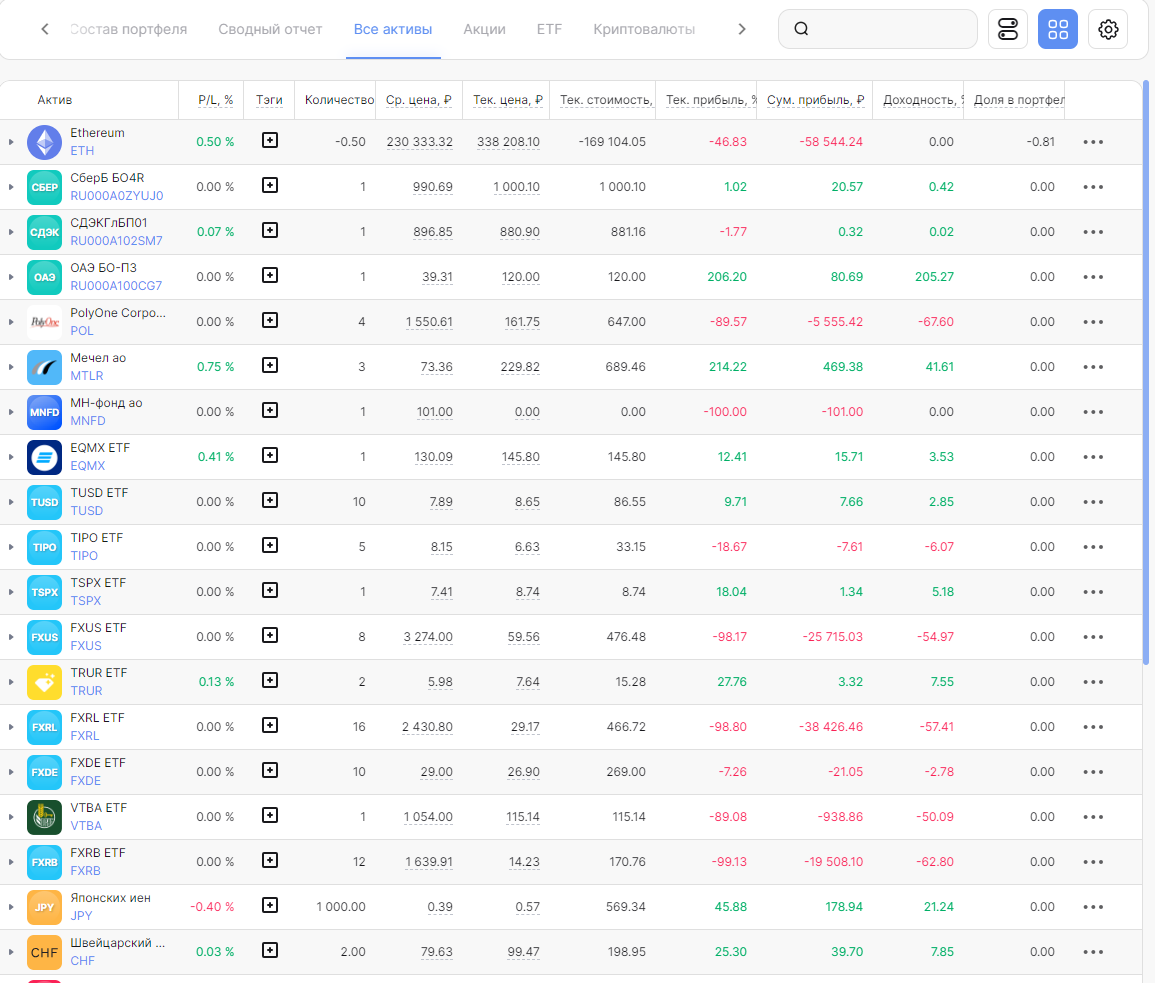Click the Ethereum coin logo icon
The image size is (1155, 983).
tap(44, 142)
